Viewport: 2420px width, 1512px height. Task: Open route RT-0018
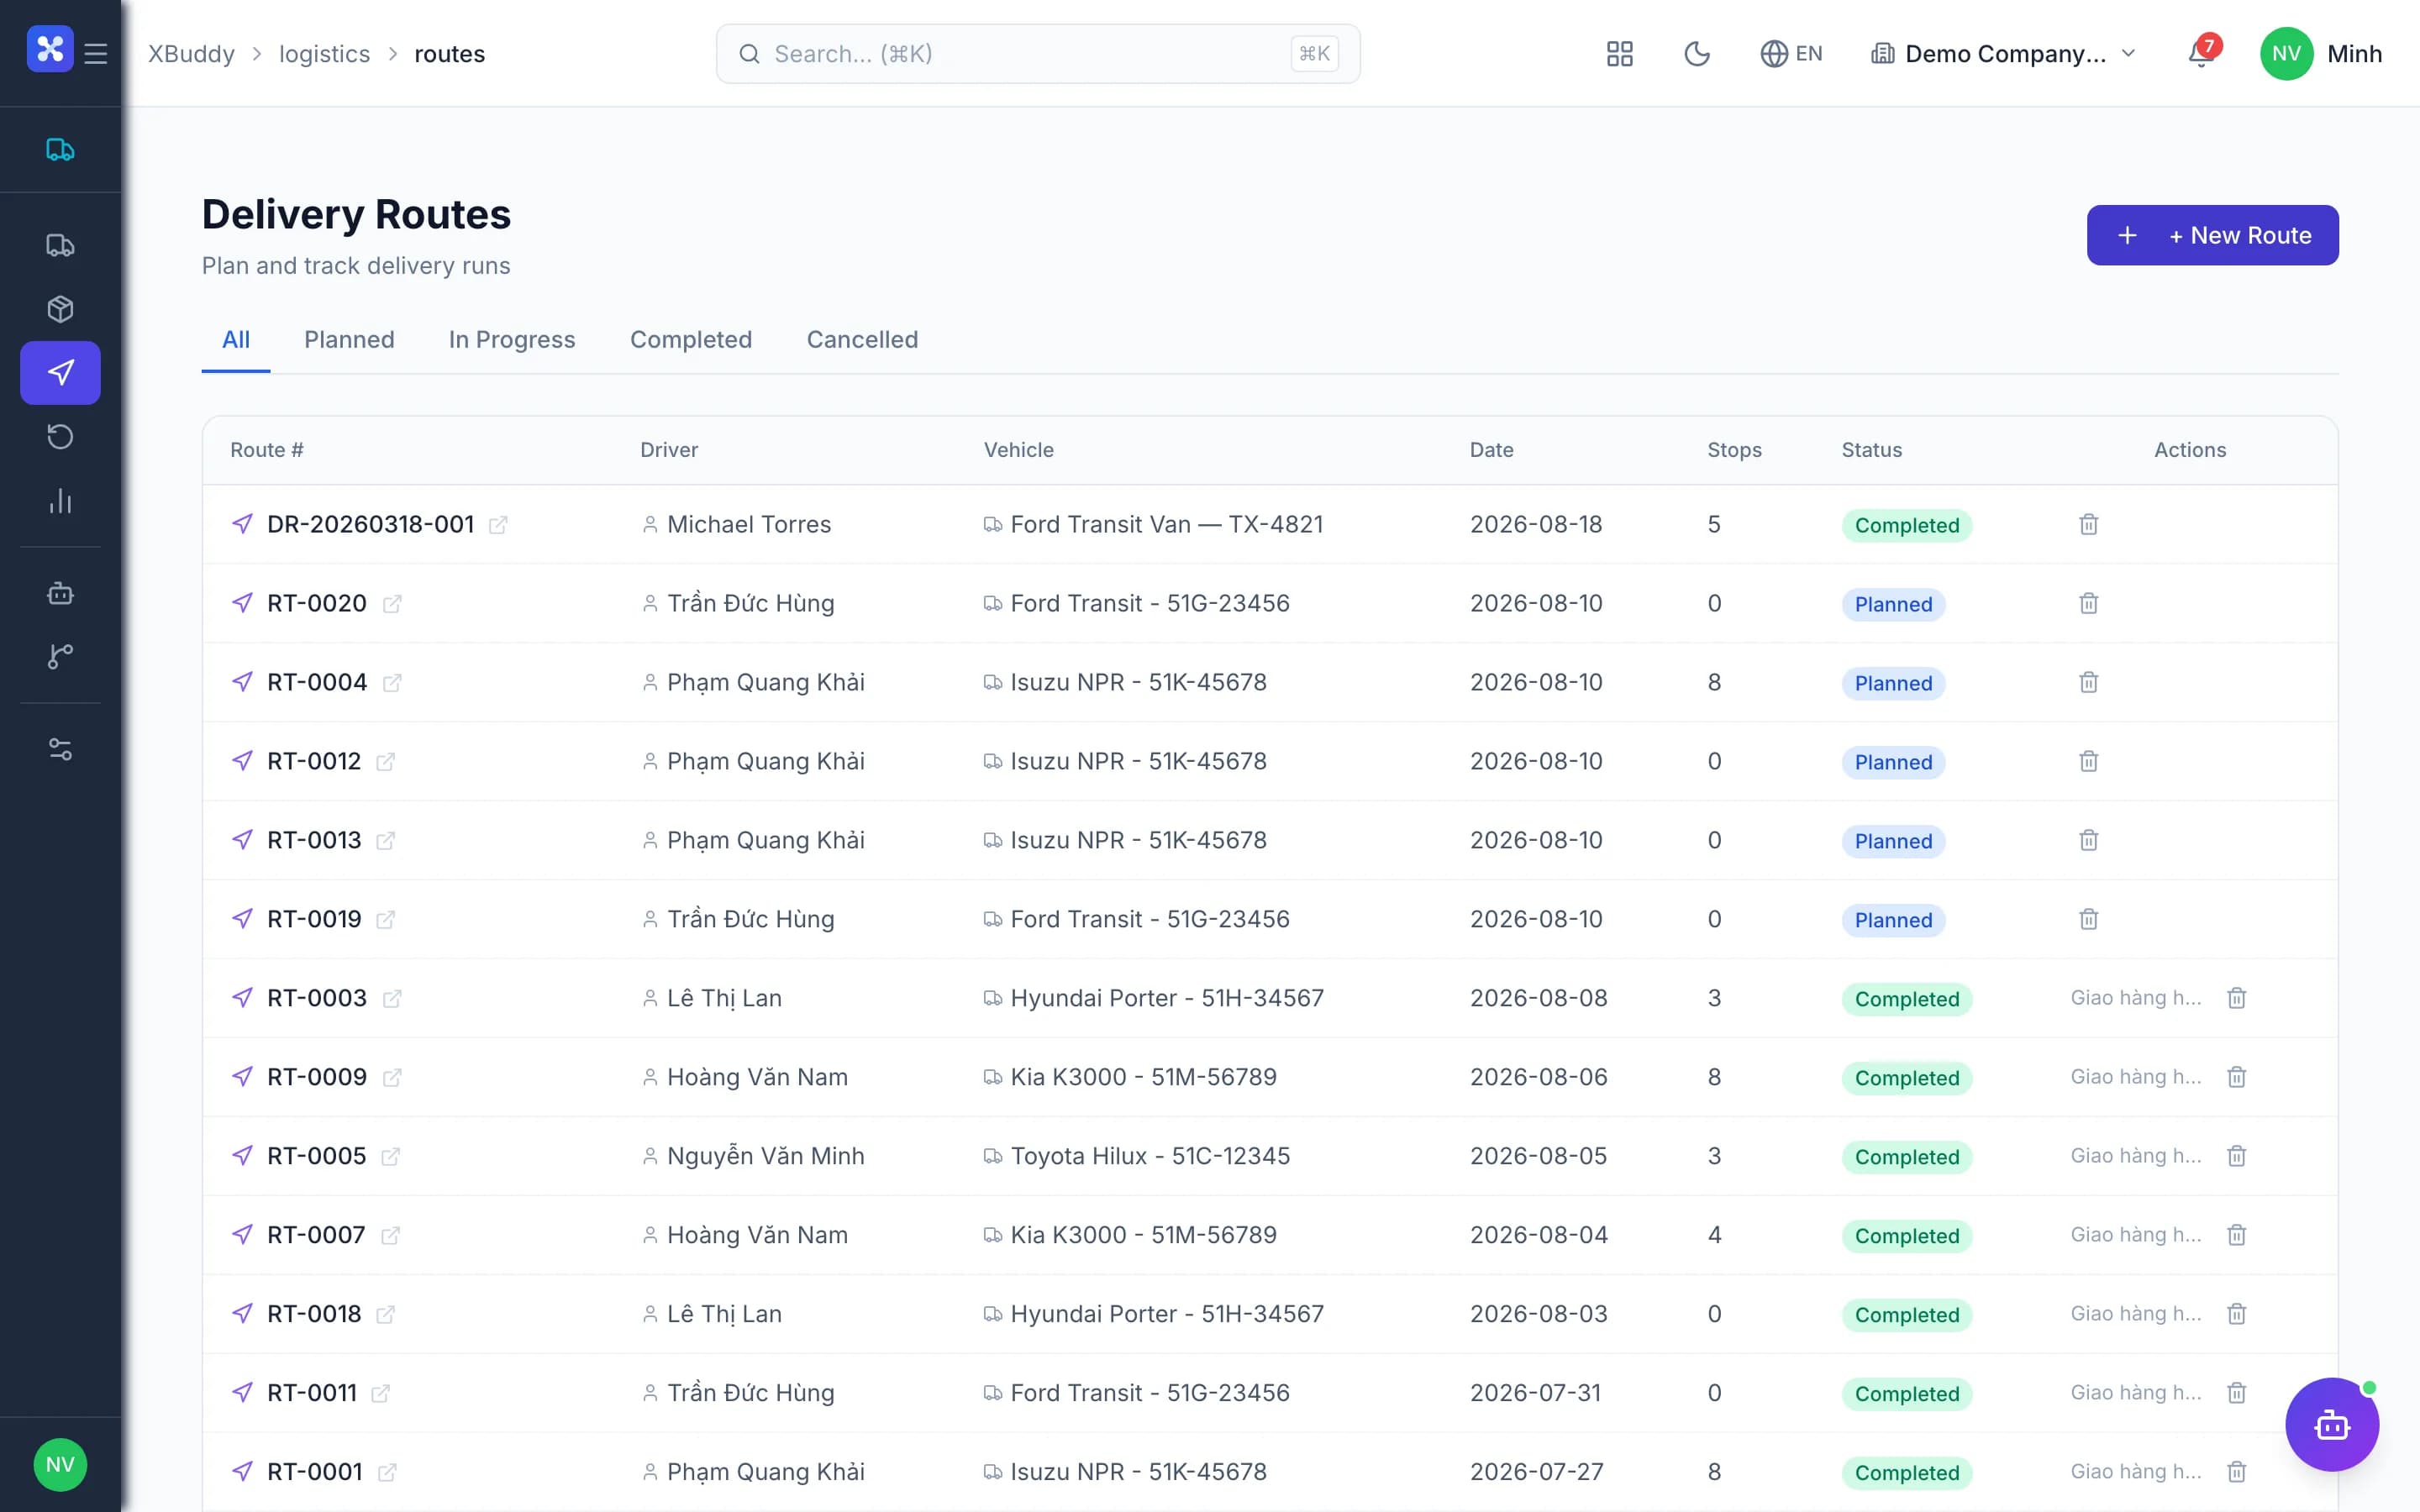pos(314,1314)
